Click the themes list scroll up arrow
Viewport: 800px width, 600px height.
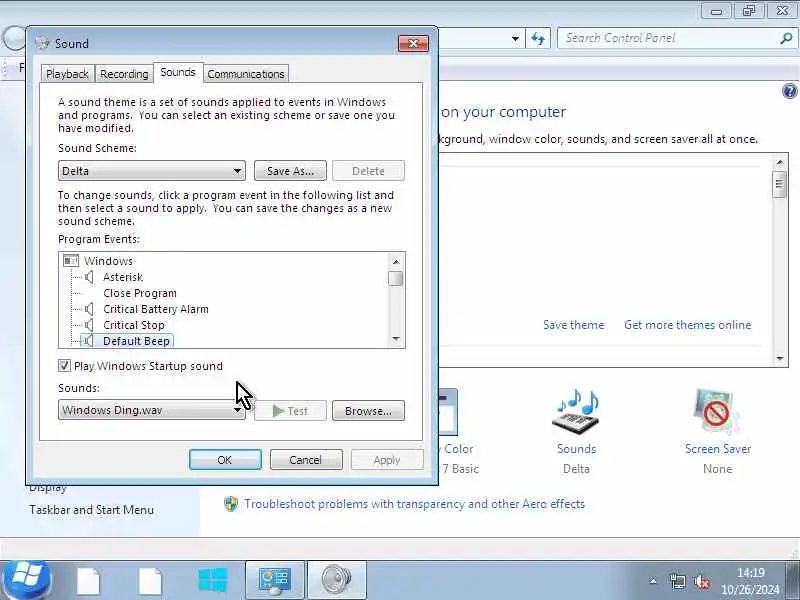point(780,163)
